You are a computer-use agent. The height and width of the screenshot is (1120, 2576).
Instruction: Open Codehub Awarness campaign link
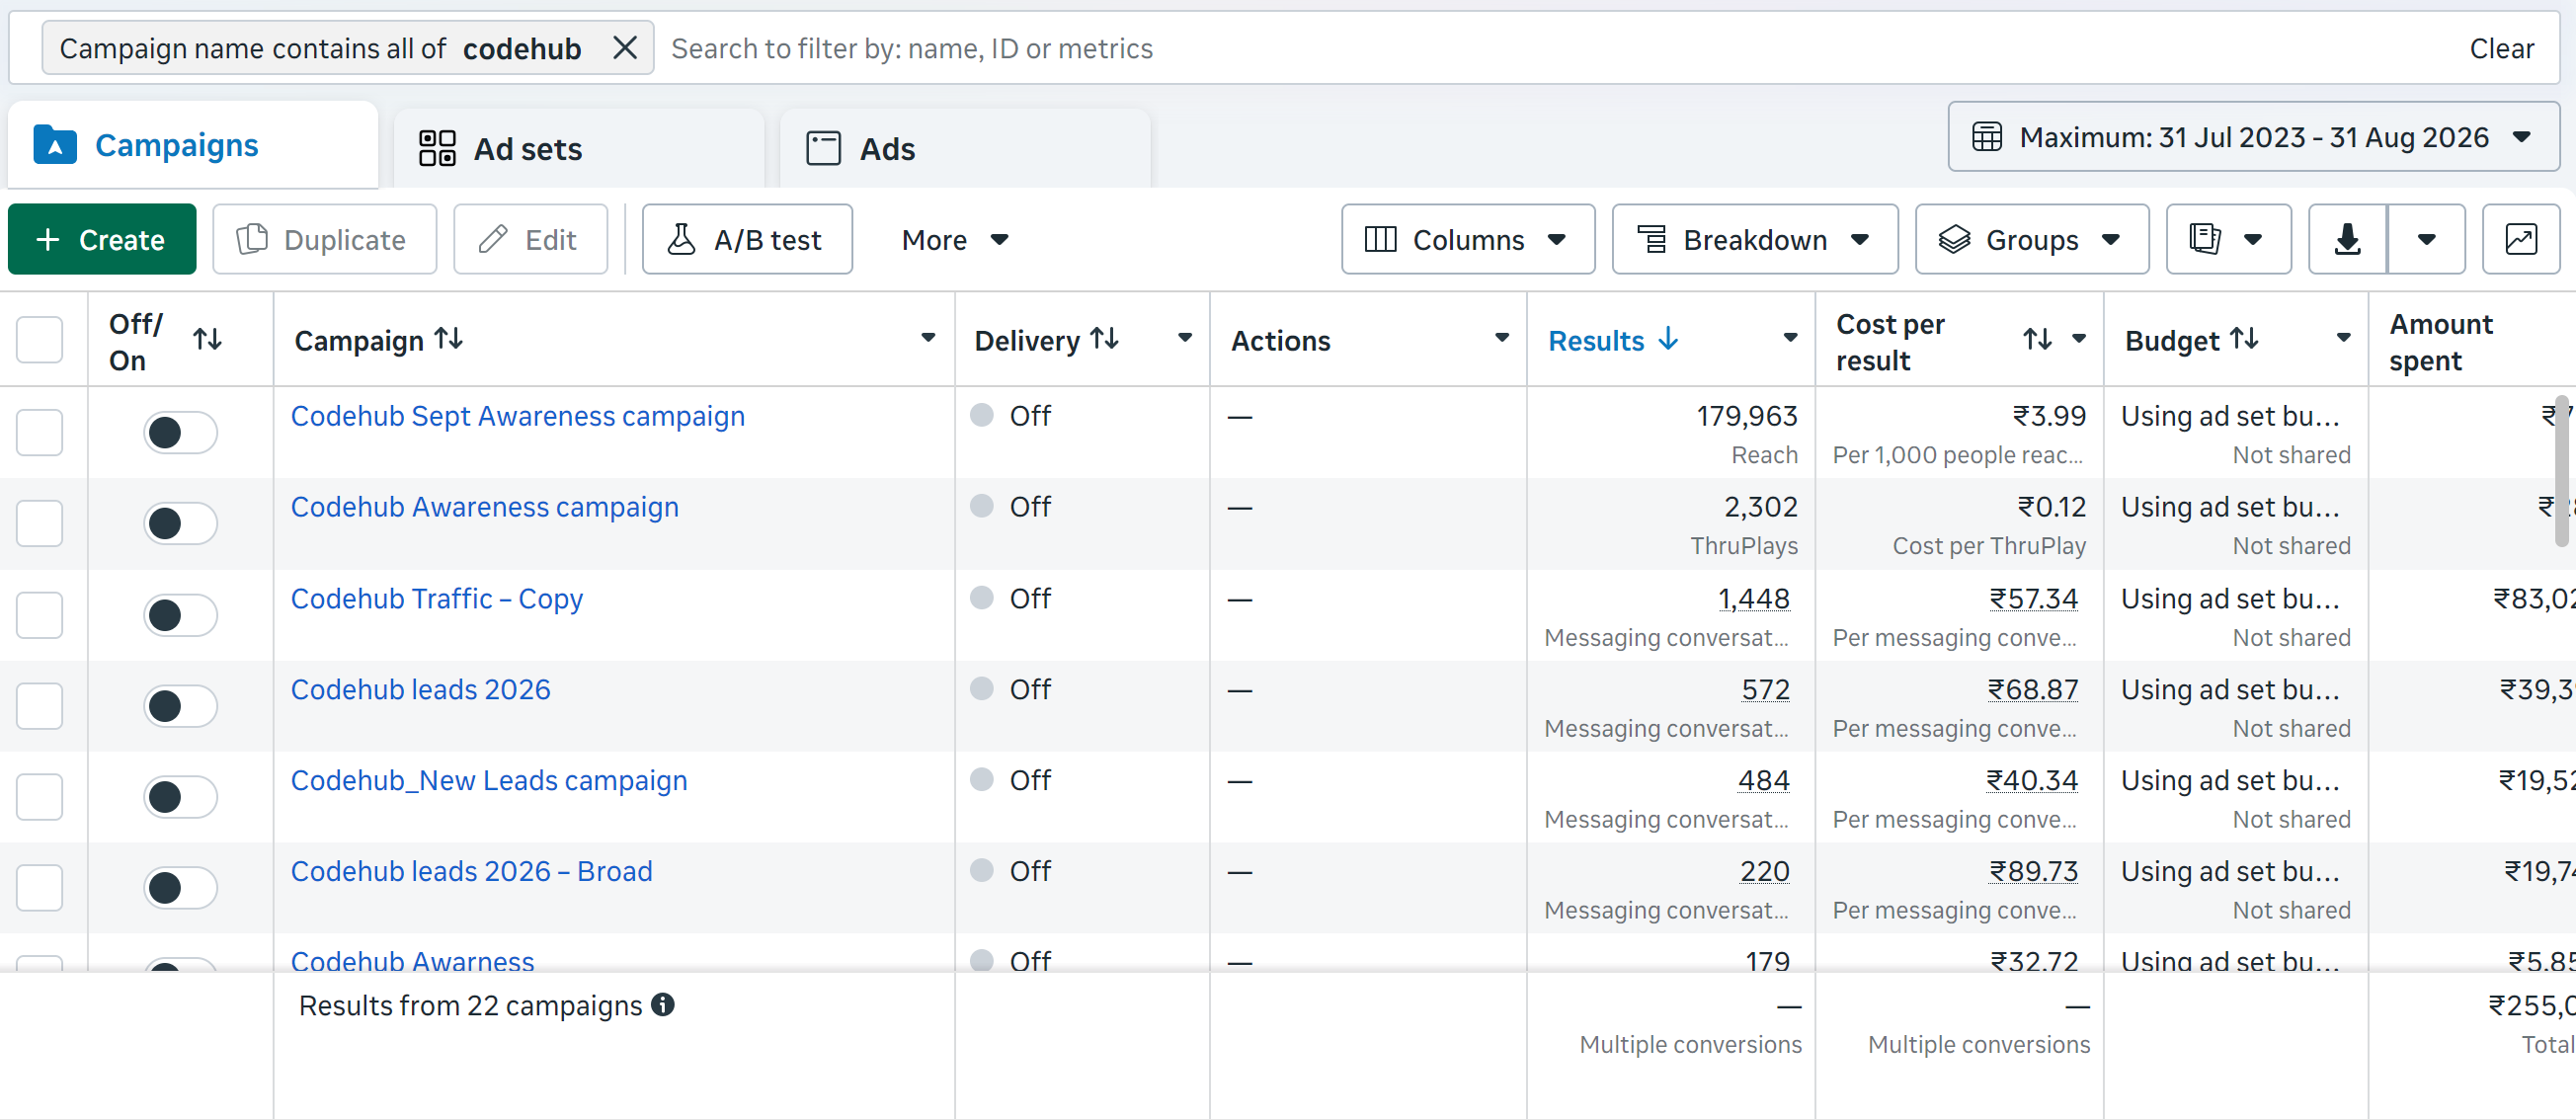tap(412, 960)
